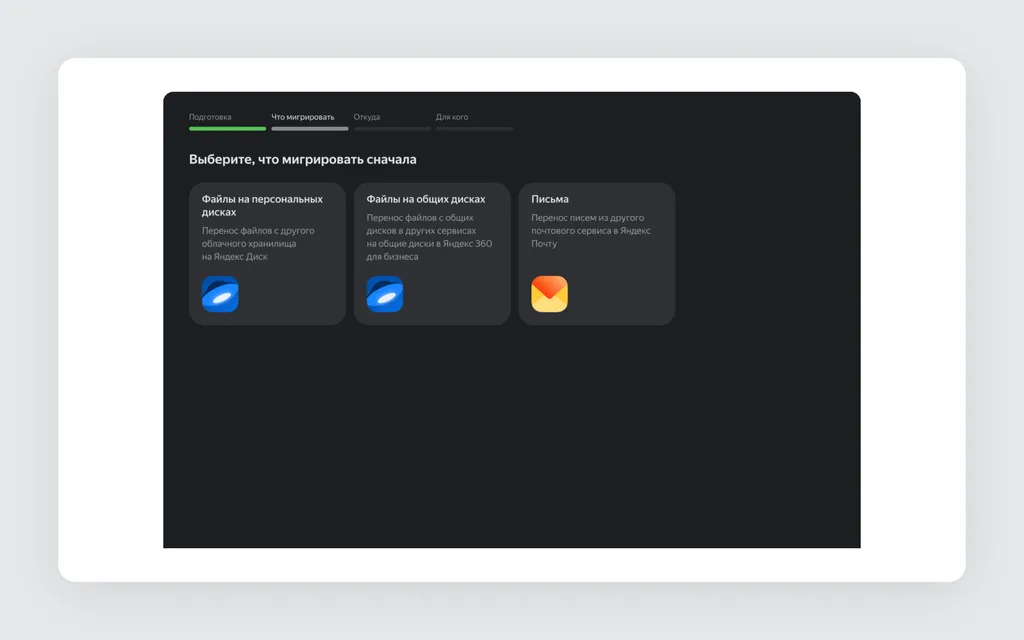Viewport: 1024px width, 640px height.
Task: Click the Yandex Mail envelope icon
Action: tap(549, 294)
